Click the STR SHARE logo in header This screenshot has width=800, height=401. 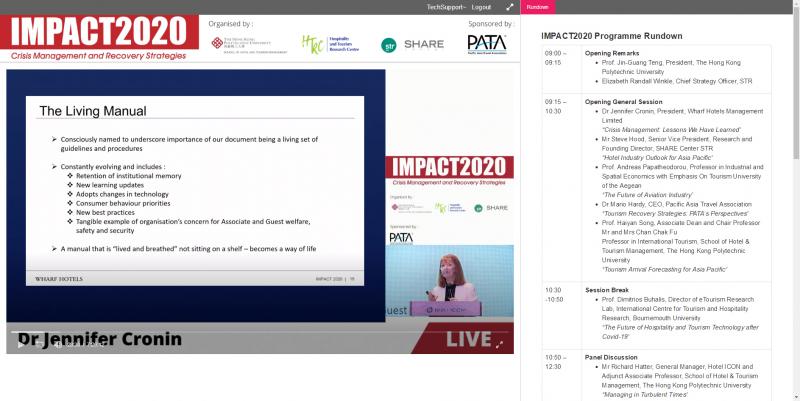pyautogui.click(x=412, y=45)
